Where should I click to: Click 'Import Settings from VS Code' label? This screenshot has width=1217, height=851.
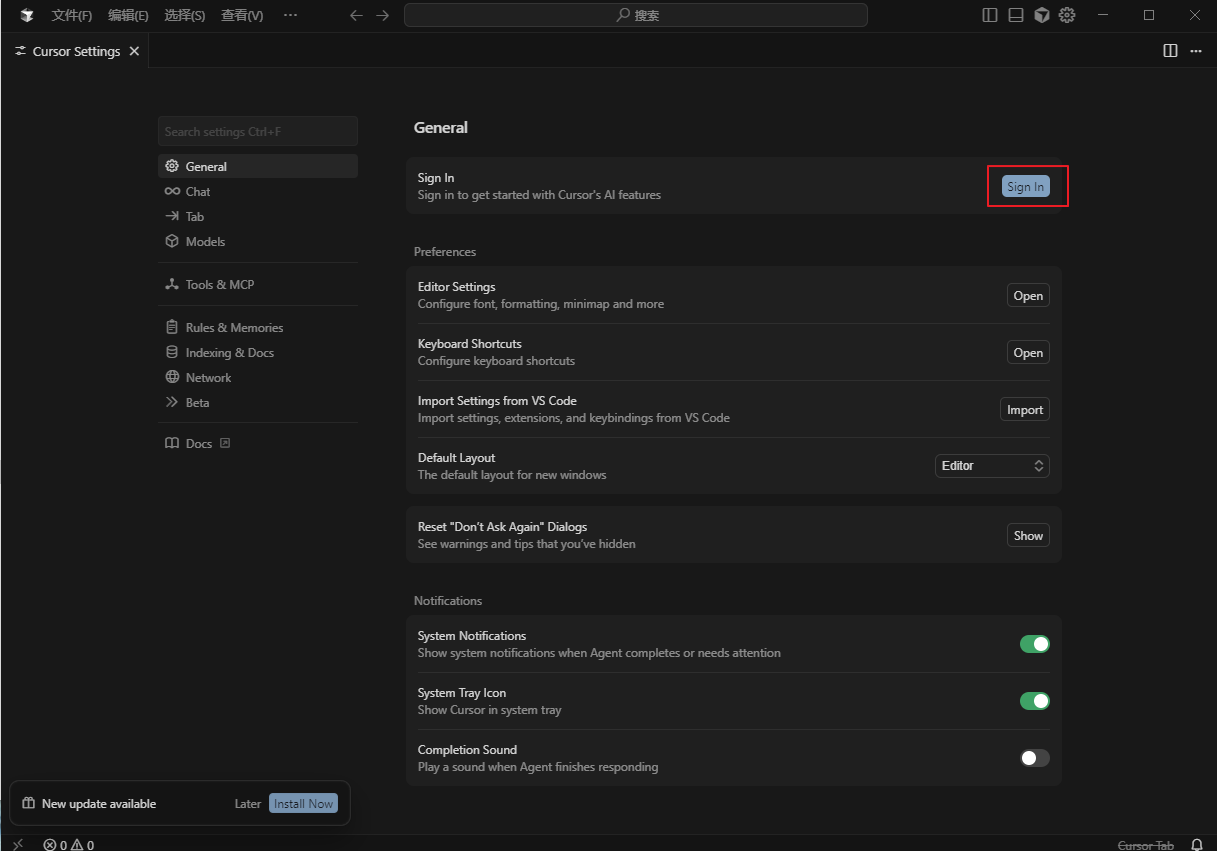pos(497,400)
